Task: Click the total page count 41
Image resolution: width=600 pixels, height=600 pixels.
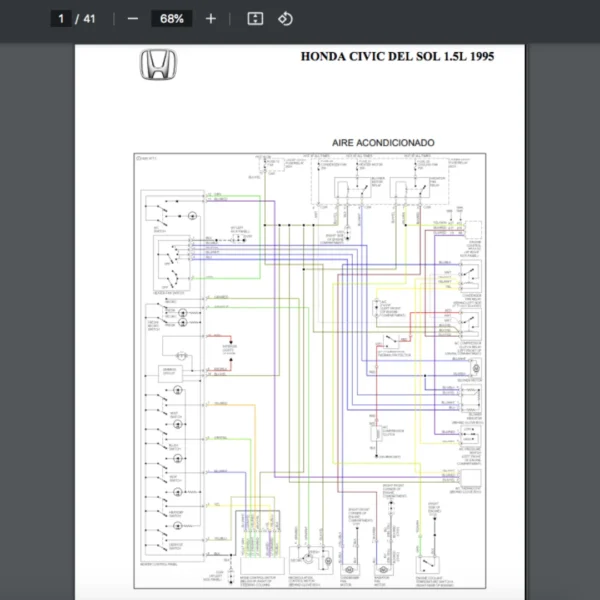Action: (x=90, y=19)
